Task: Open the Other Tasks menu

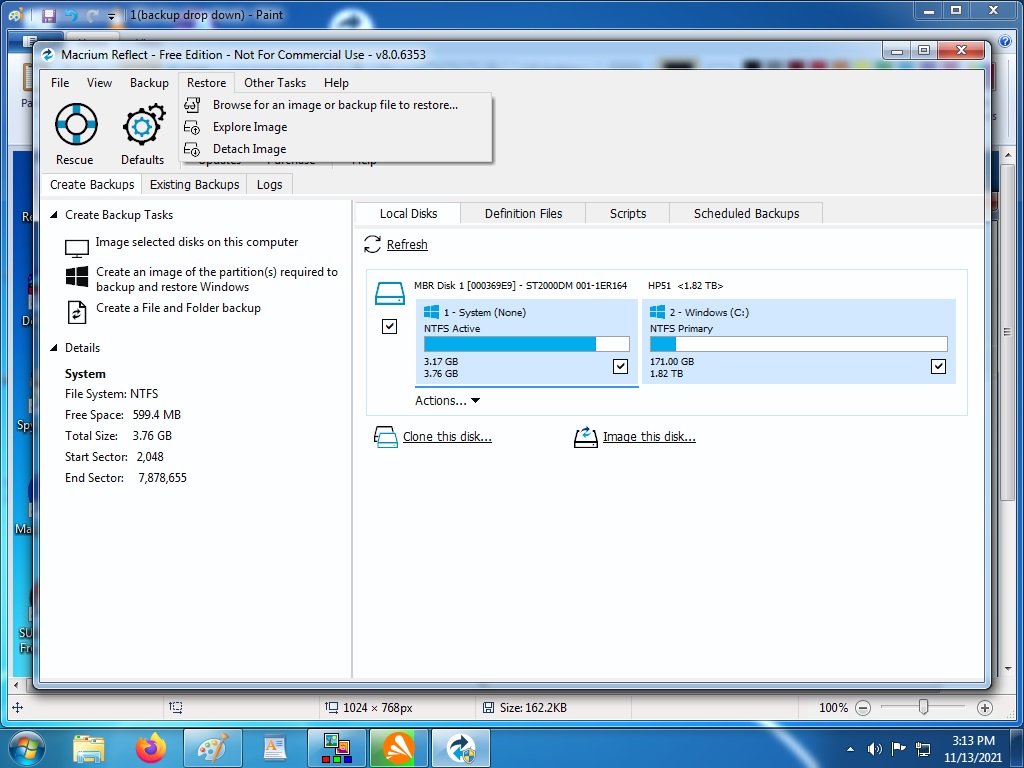Action: click(275, 83)
